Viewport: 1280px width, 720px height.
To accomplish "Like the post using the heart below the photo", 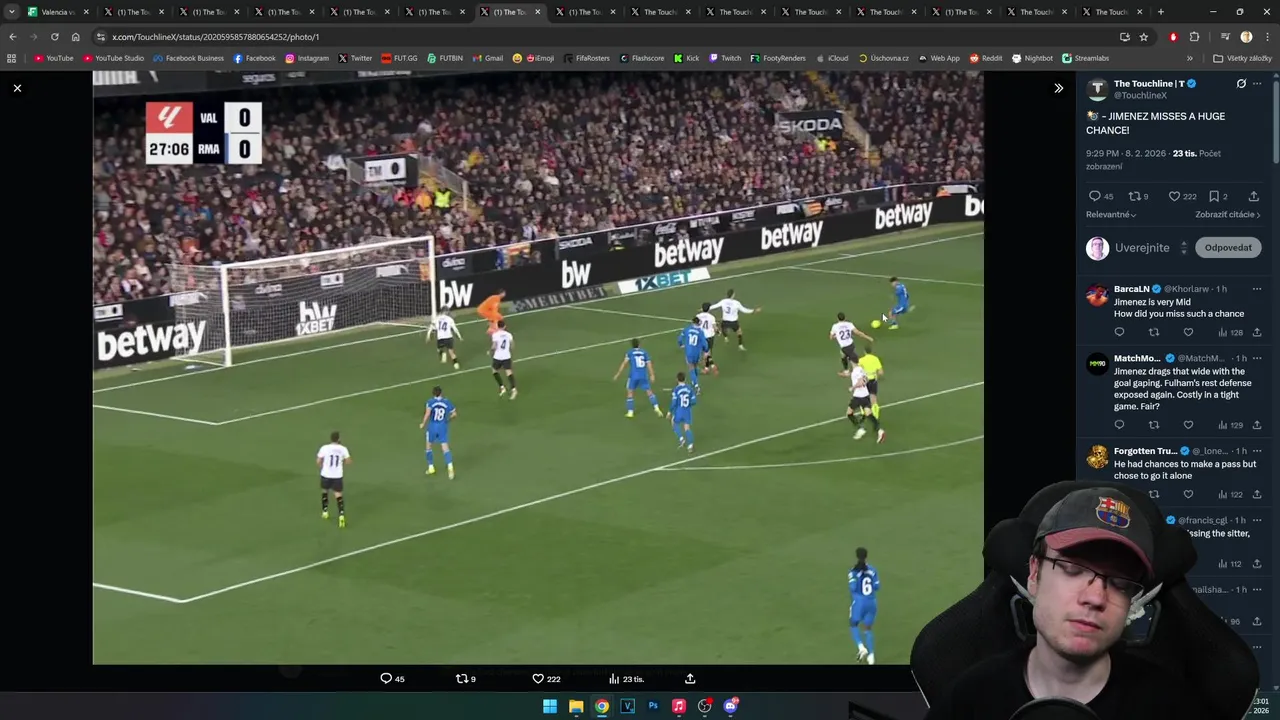I will 538,679.
